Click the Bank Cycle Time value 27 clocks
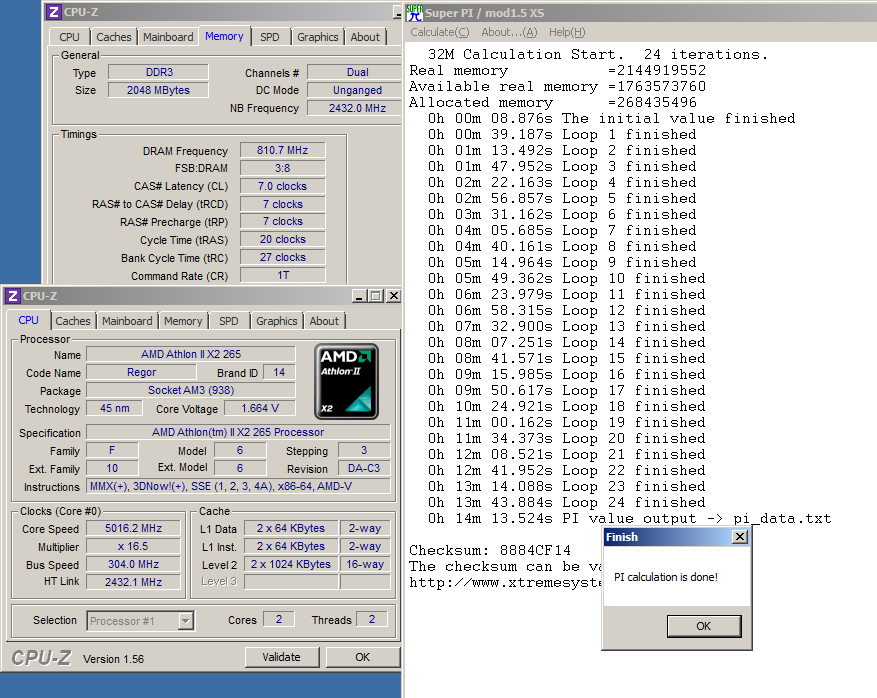 point(282,257)
